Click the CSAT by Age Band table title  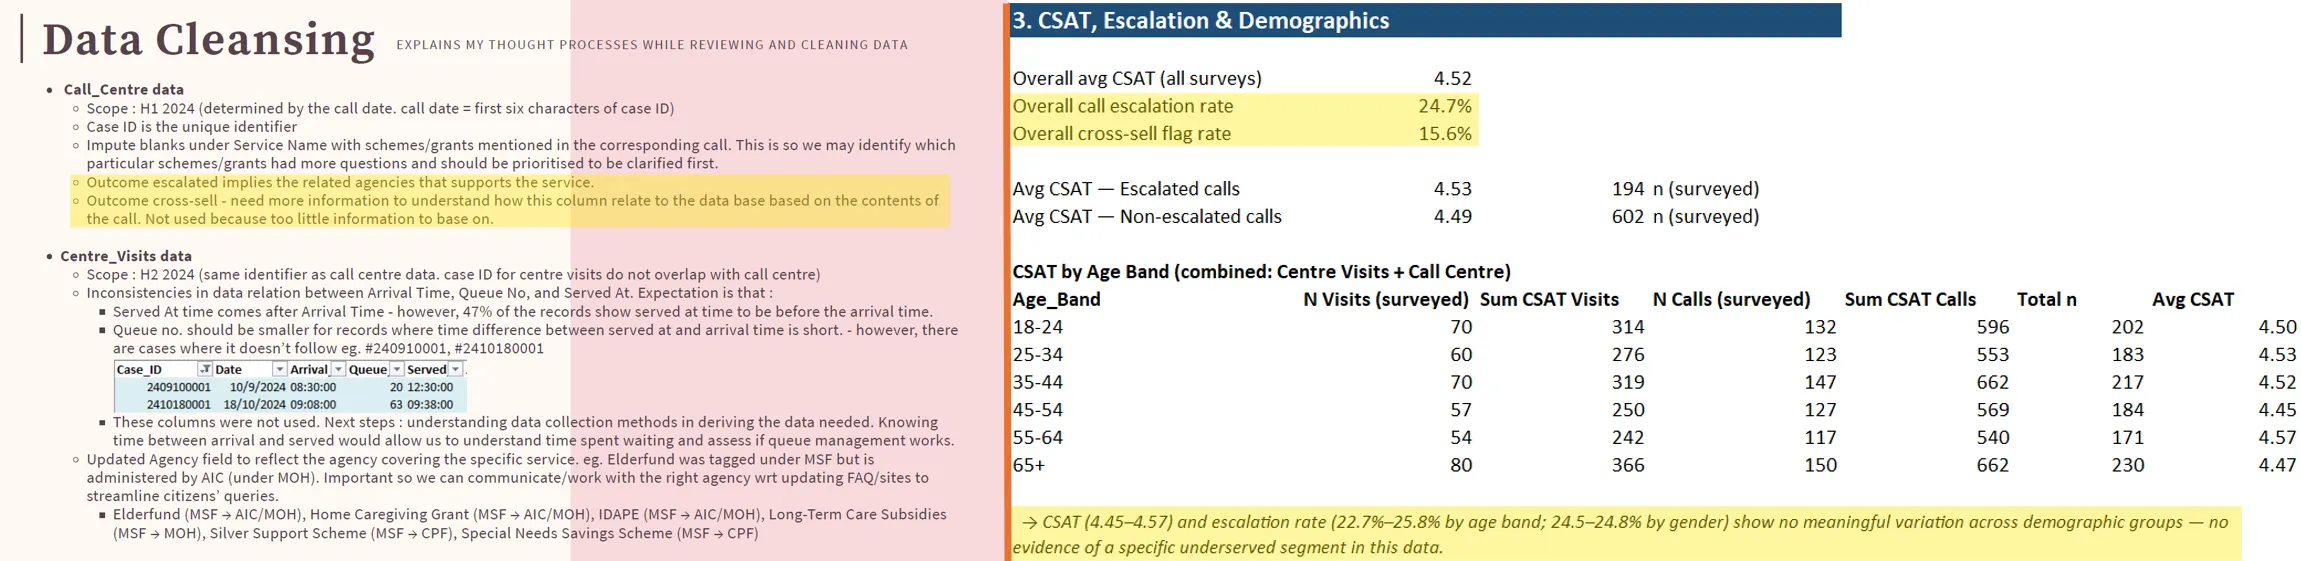[1261, 272]
